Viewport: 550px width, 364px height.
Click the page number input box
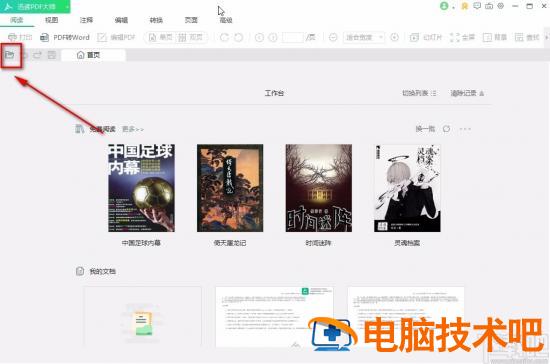293,37
